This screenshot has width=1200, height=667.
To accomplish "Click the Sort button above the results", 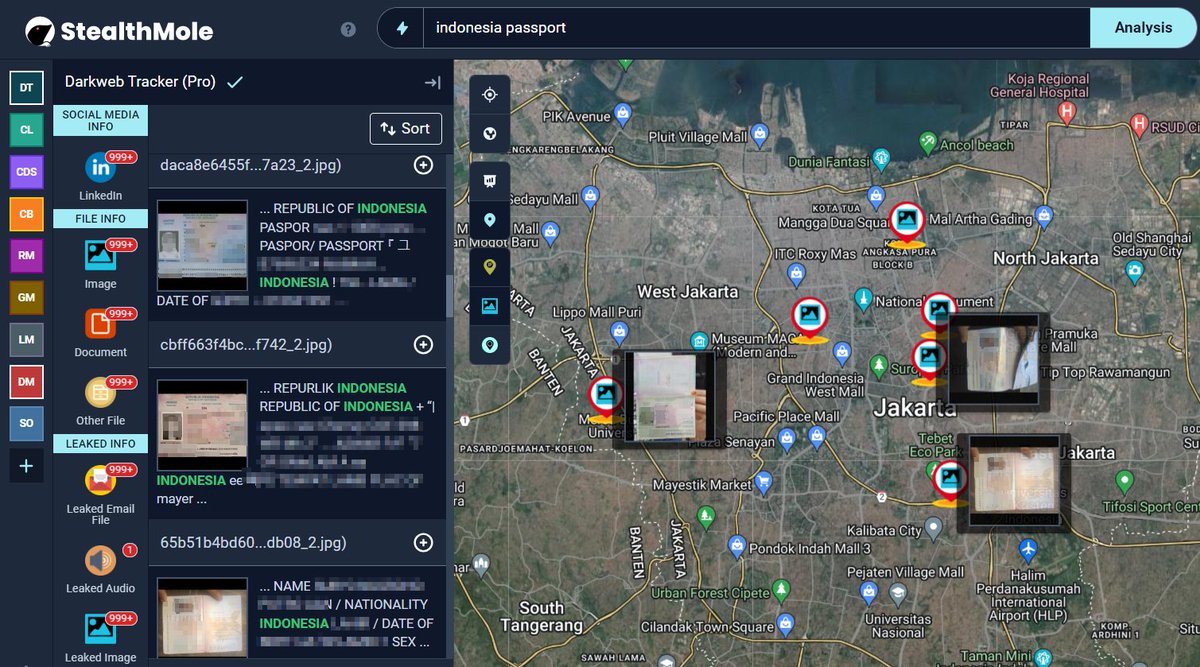I will point(405,128).
